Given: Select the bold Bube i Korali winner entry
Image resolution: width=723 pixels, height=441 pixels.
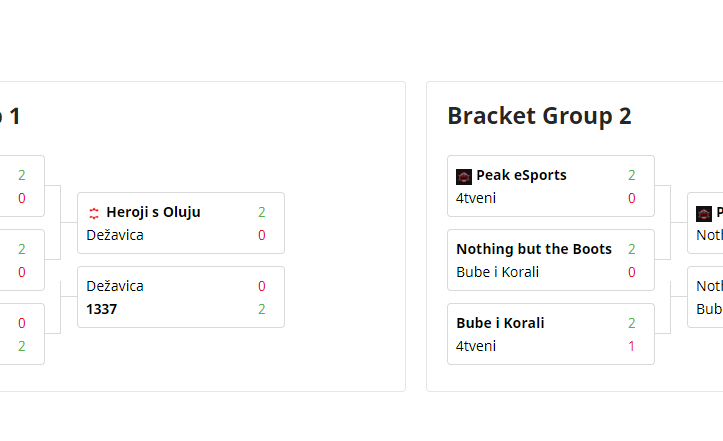Looking at the screenshot, I should [500, 323].
